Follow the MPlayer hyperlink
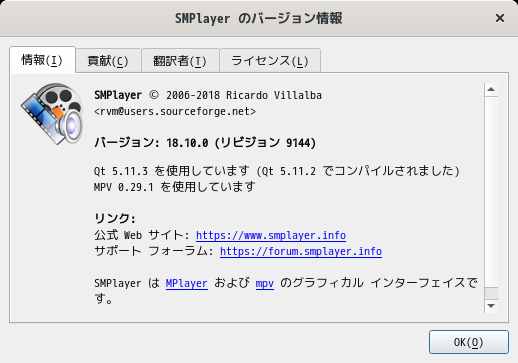 (187, 283)
